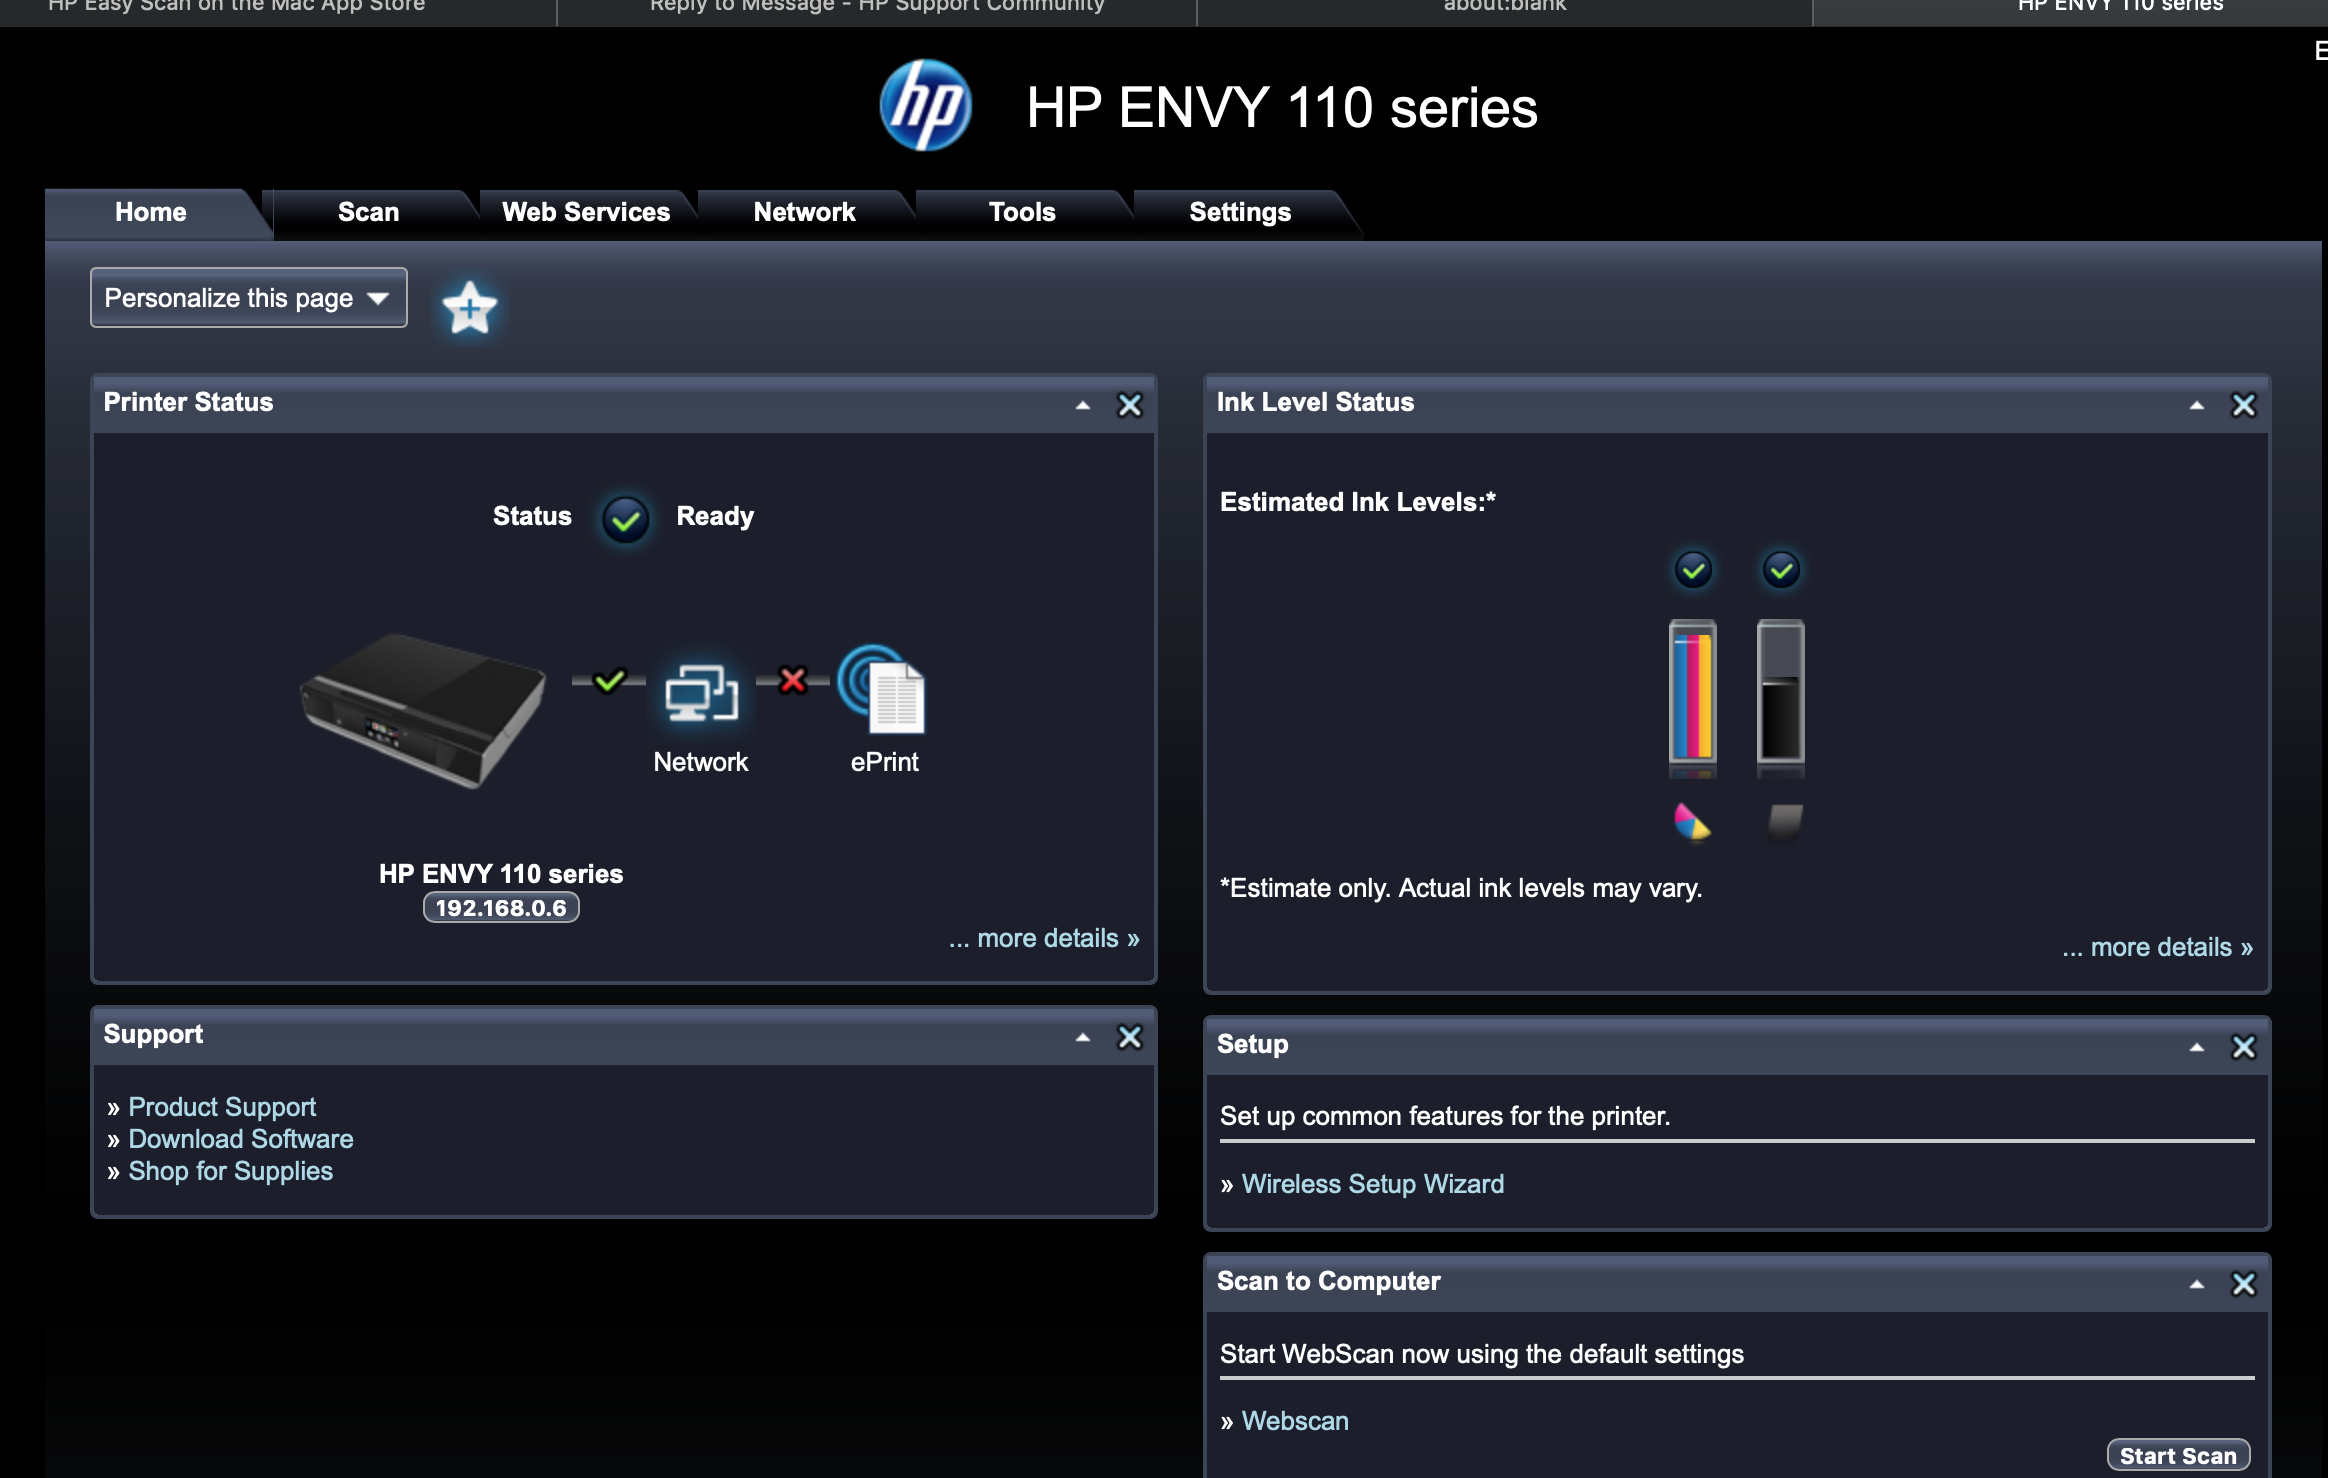Click the star favorite icon near Personalize
The height and width of the screenshot is (1478, 2328).
[469, 309]
